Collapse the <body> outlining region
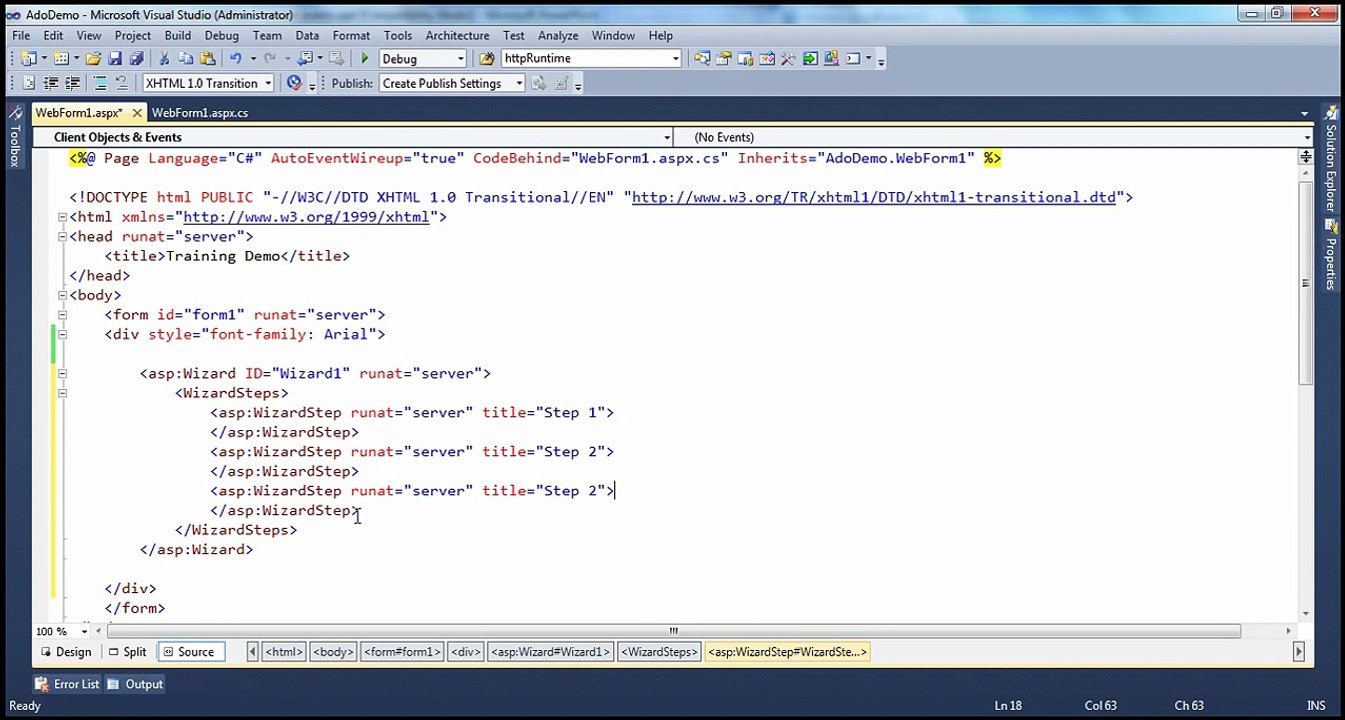 click(62, 295)
